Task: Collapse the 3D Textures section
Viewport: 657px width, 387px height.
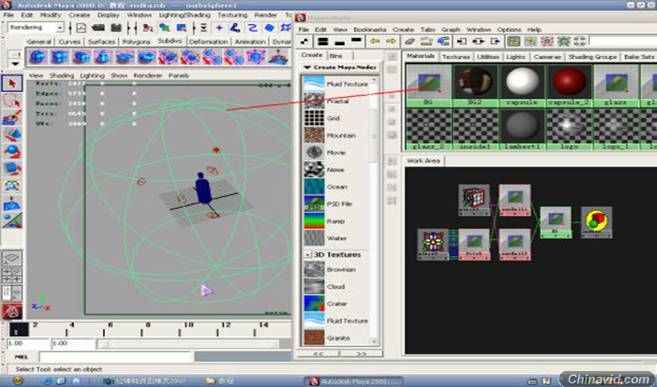Action: 307,255
